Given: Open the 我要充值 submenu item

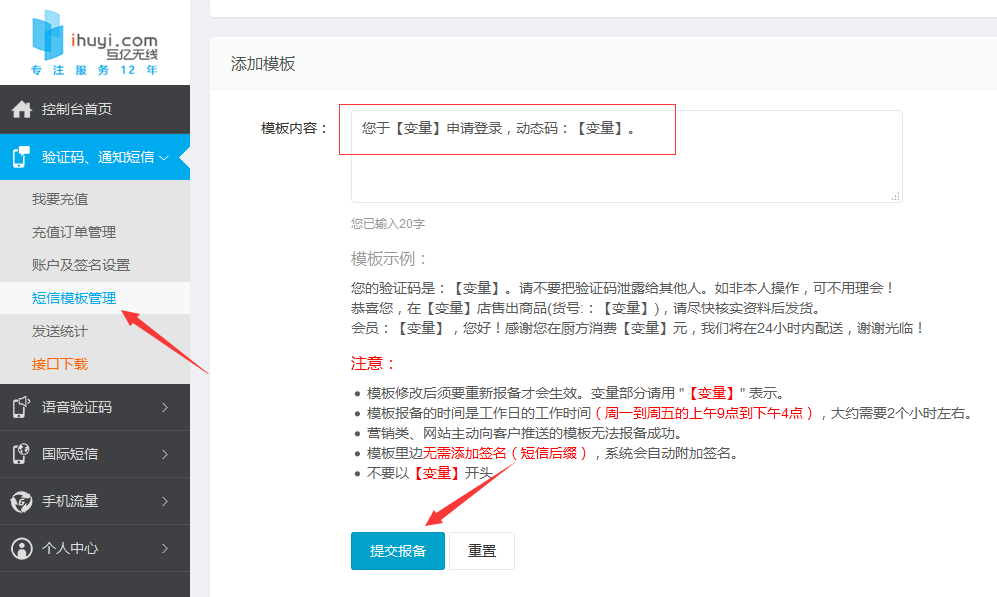Looking at the screenshot, I should point(60,199).
